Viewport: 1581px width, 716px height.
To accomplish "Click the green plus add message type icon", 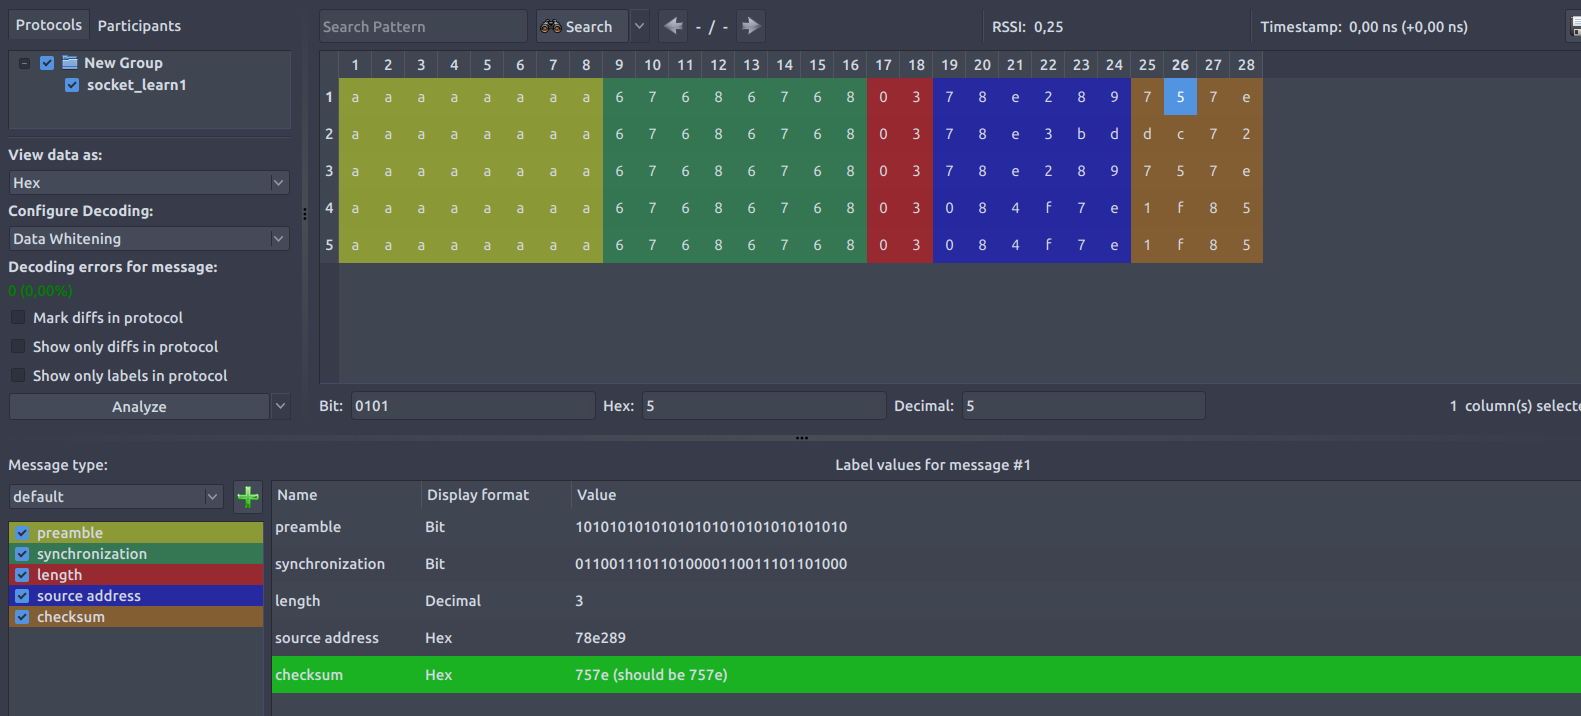I will point(248,496).
